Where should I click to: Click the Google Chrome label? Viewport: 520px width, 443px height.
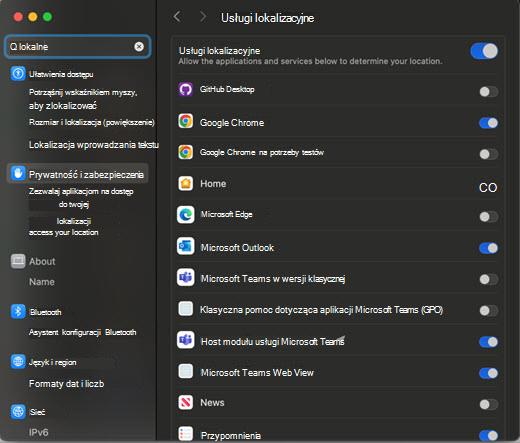point(232,123)
